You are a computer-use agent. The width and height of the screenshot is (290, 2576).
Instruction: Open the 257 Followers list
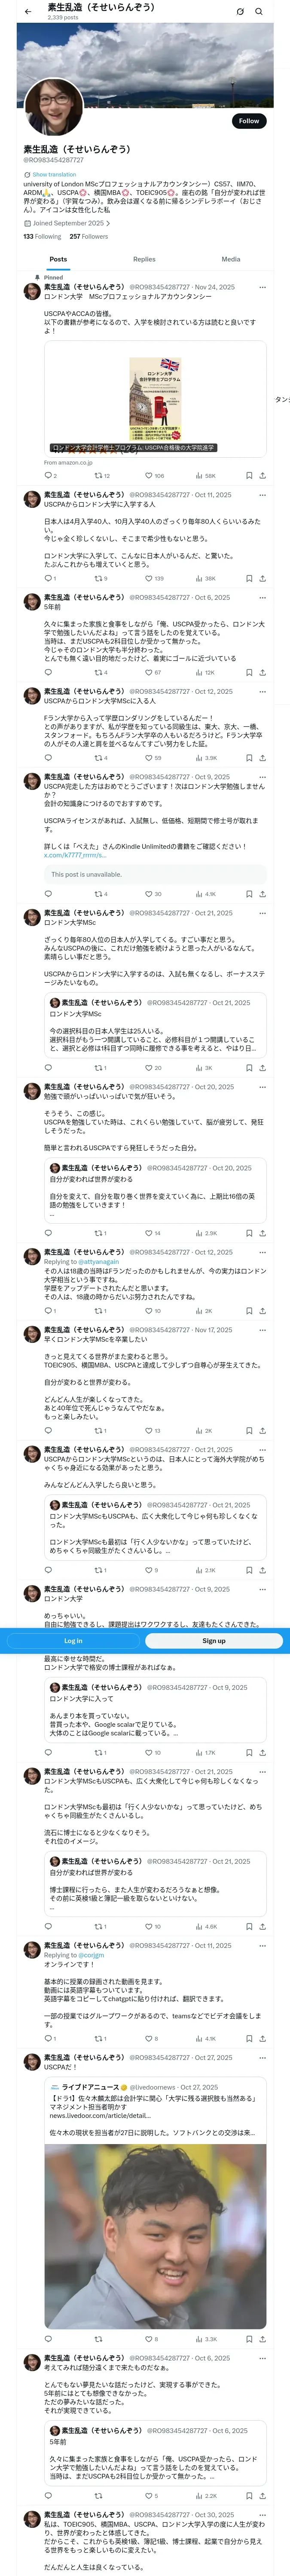coord(89,237)
